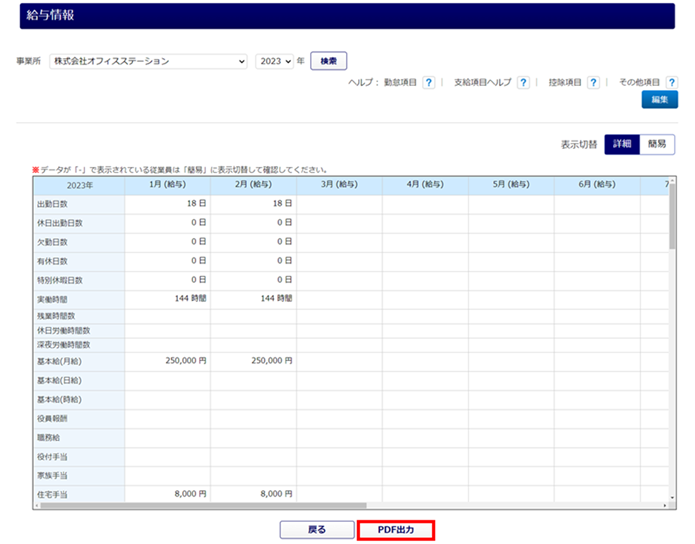The width and height of the screenshot is (695, 544).
Task: Click the blue 編集 edit button
Action: pyautogui.click(x=659, y=100)
